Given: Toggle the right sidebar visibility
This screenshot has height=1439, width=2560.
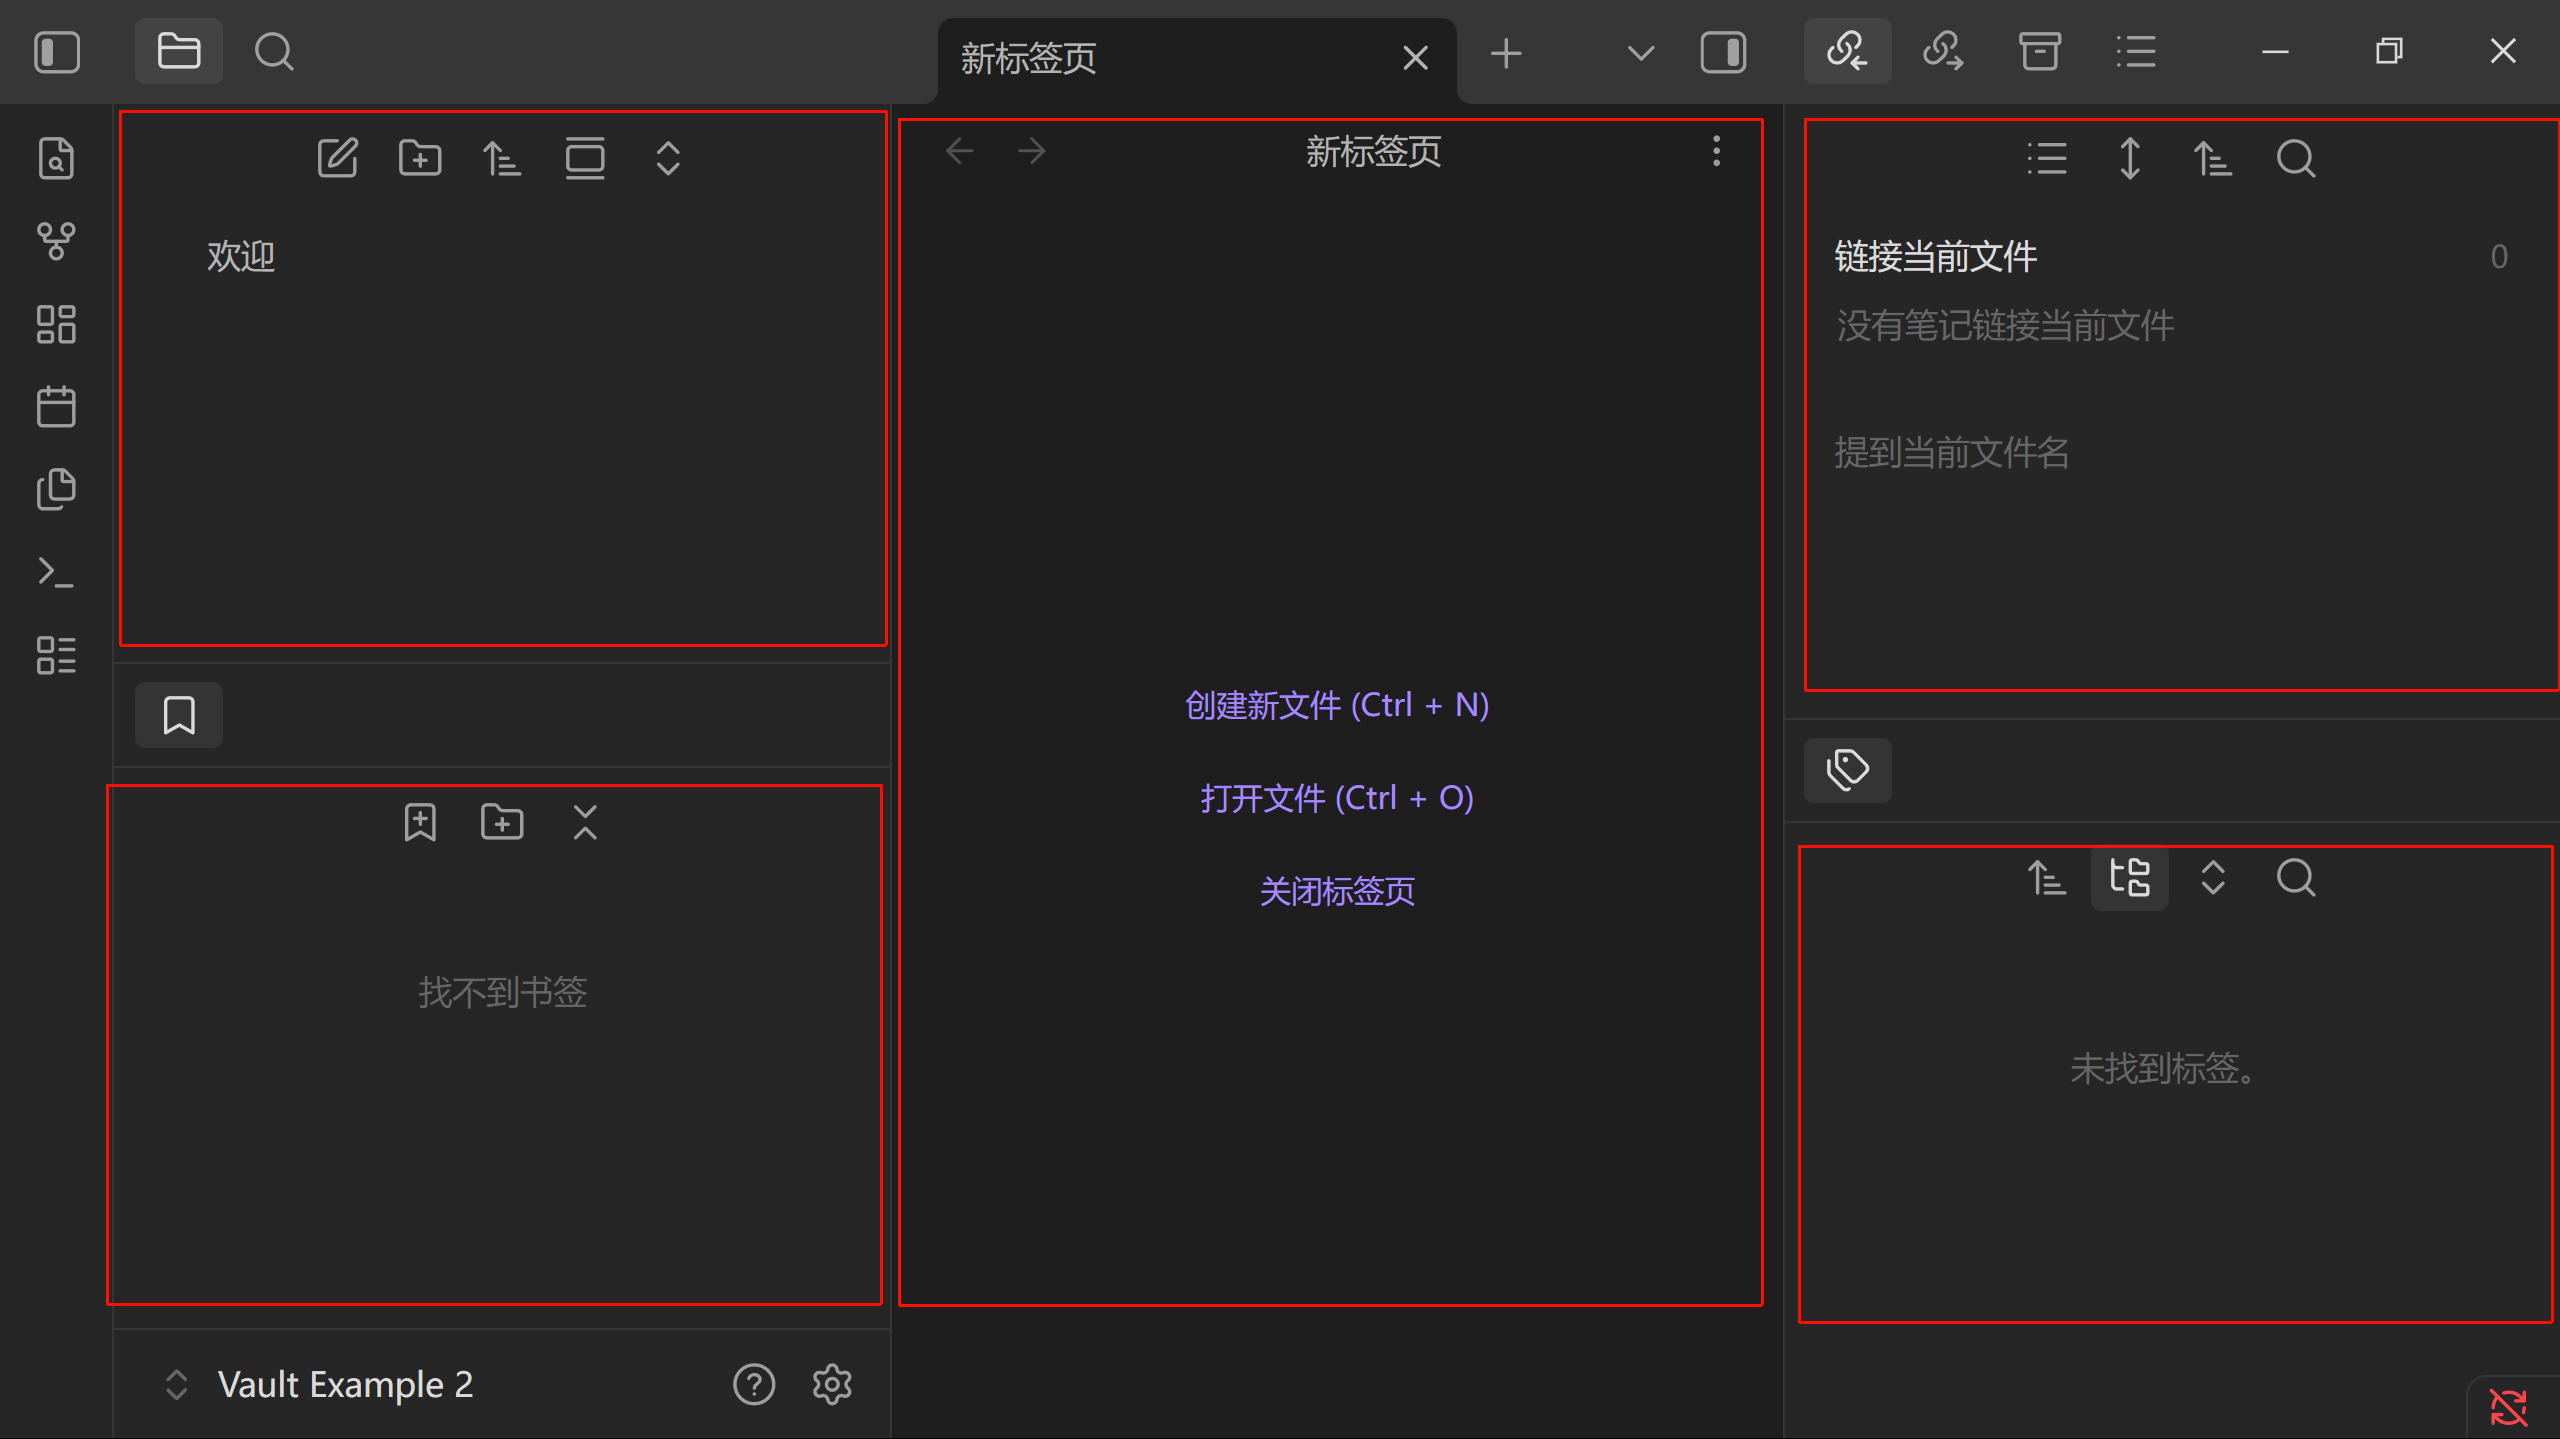Looking at the screenshot, I should click(x=1723, y=52).
